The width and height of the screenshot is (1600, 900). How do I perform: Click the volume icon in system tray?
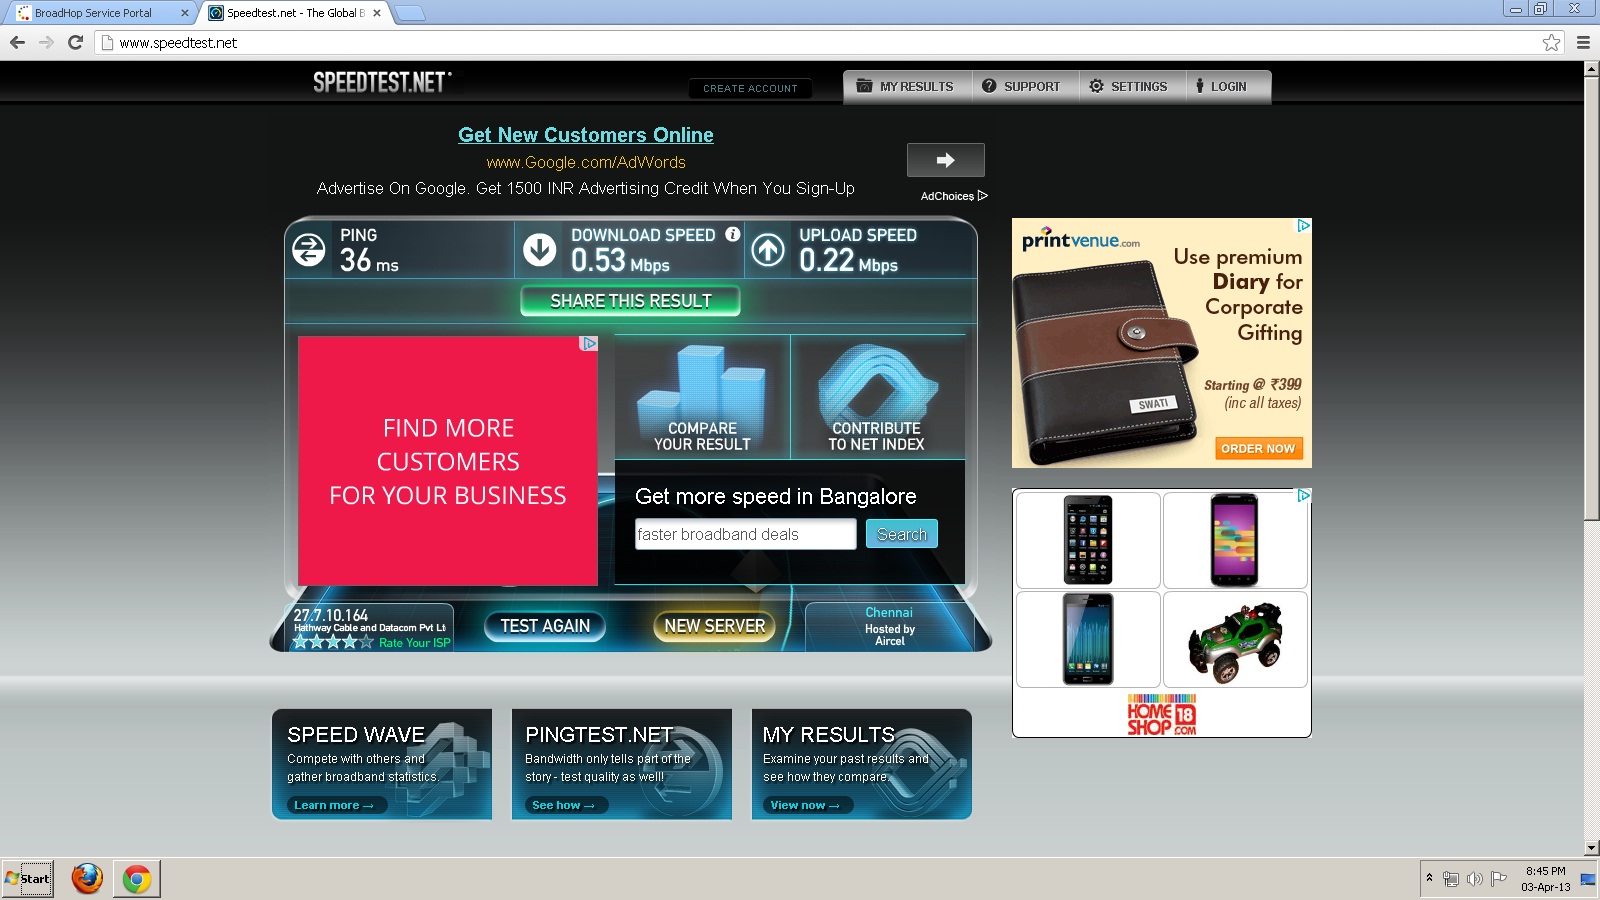1474,879
